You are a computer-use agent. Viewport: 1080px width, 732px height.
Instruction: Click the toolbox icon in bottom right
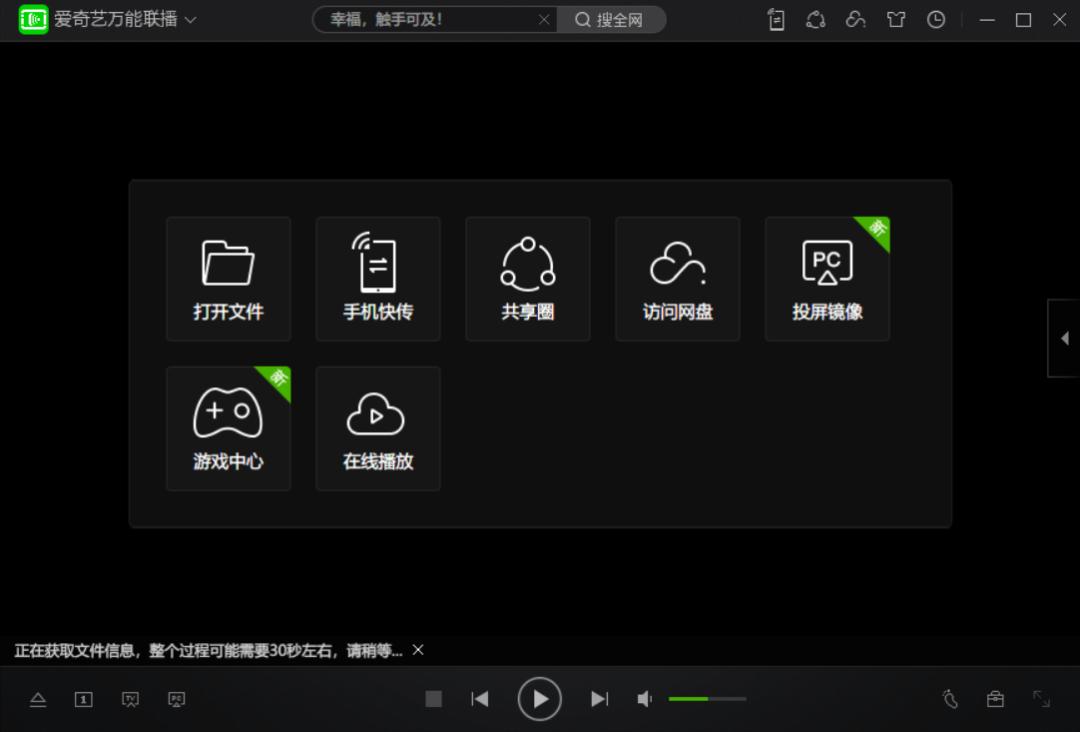(x=996, y=699)
